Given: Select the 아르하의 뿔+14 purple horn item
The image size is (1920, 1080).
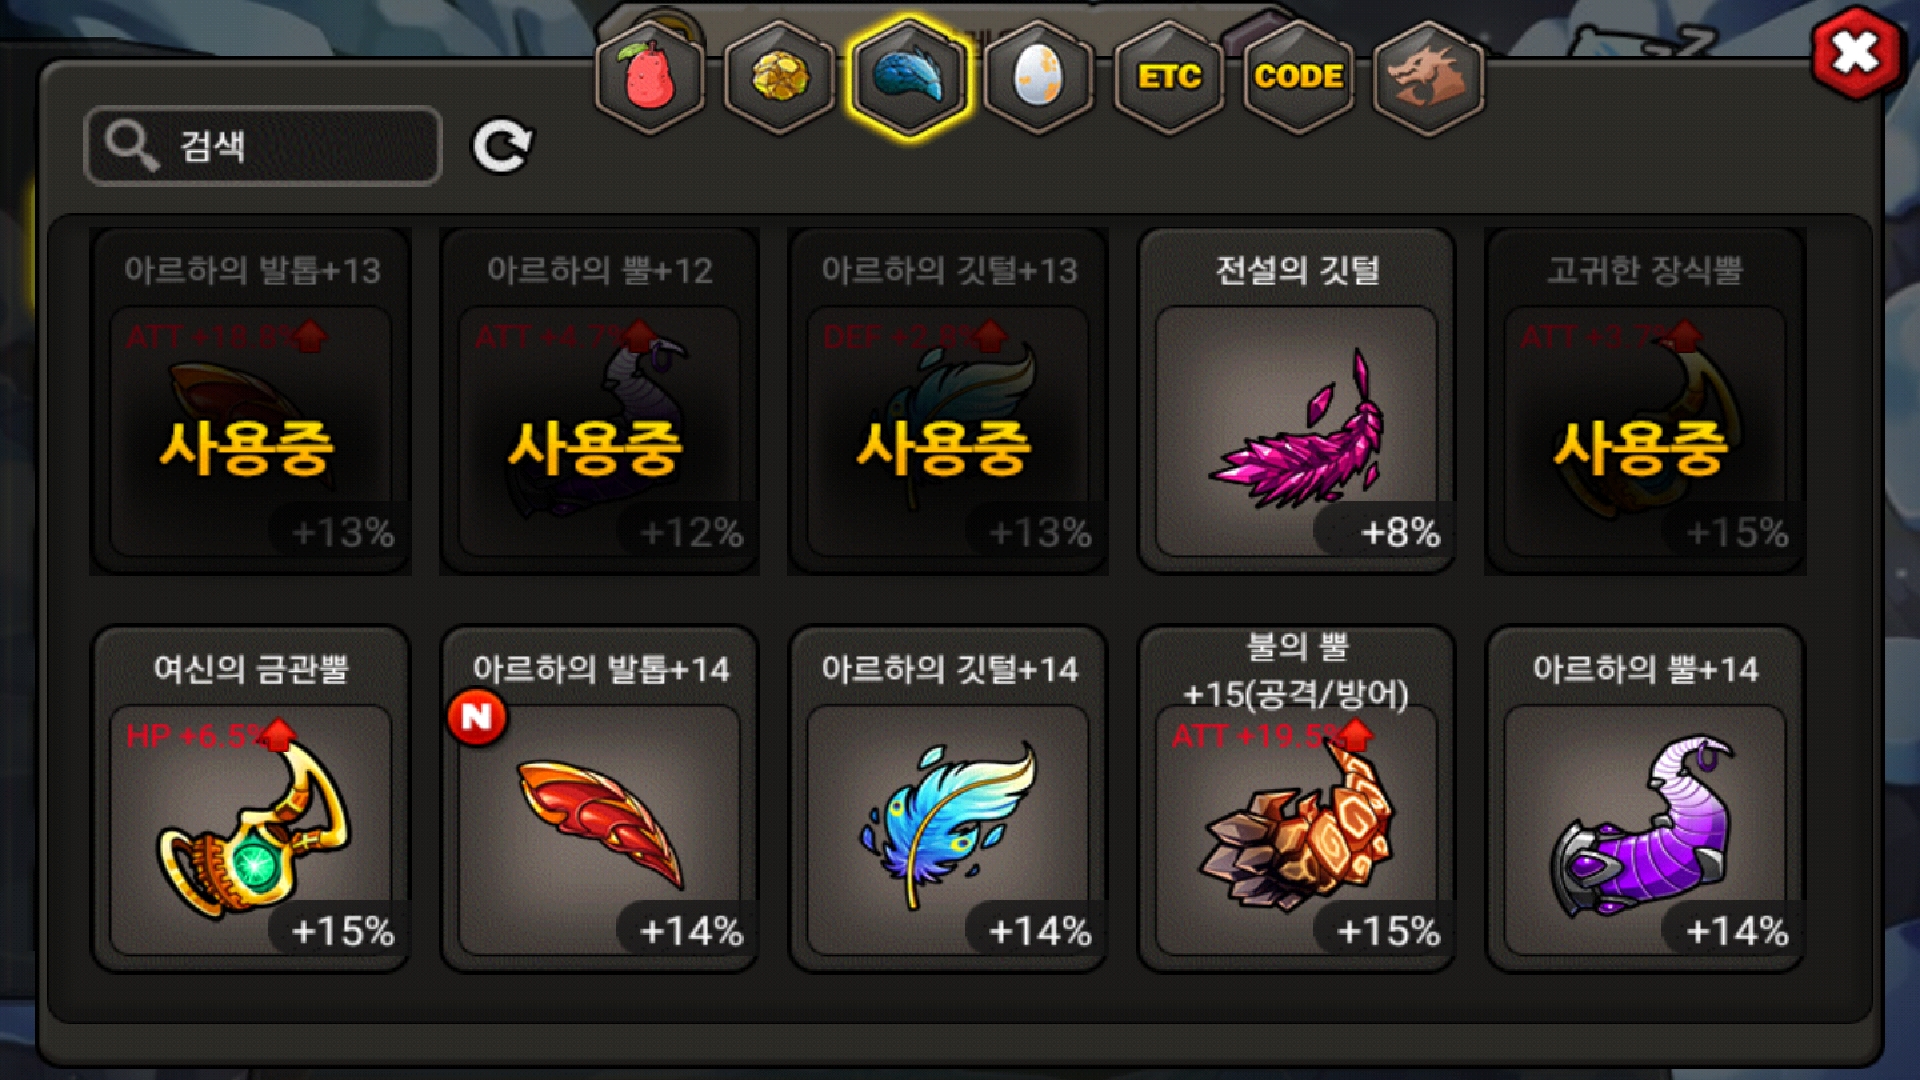Looking at the screenshot, I should click(x=1646, y=799).
